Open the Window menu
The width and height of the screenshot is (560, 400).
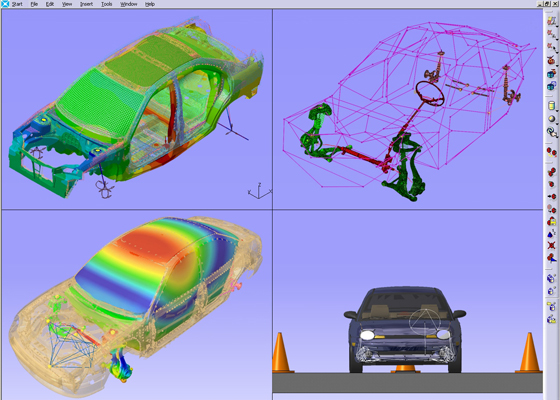pyautogui.click(x=129, y=4)
